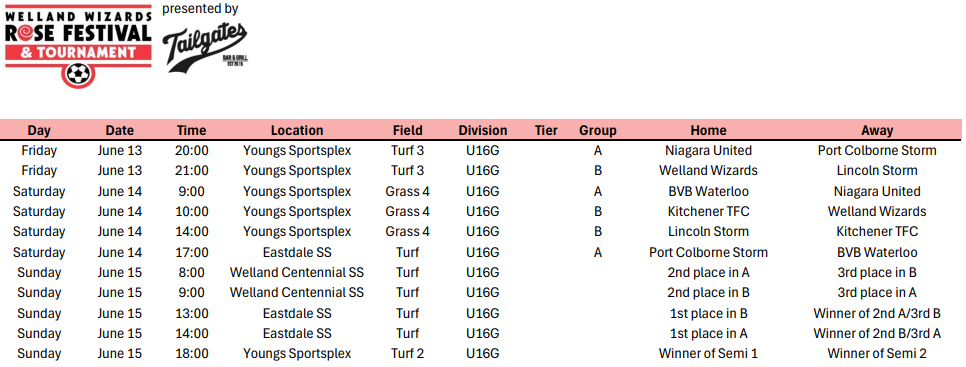
Task: Select the Division column header
Action: pyautogui.click(x=482, y=131)
